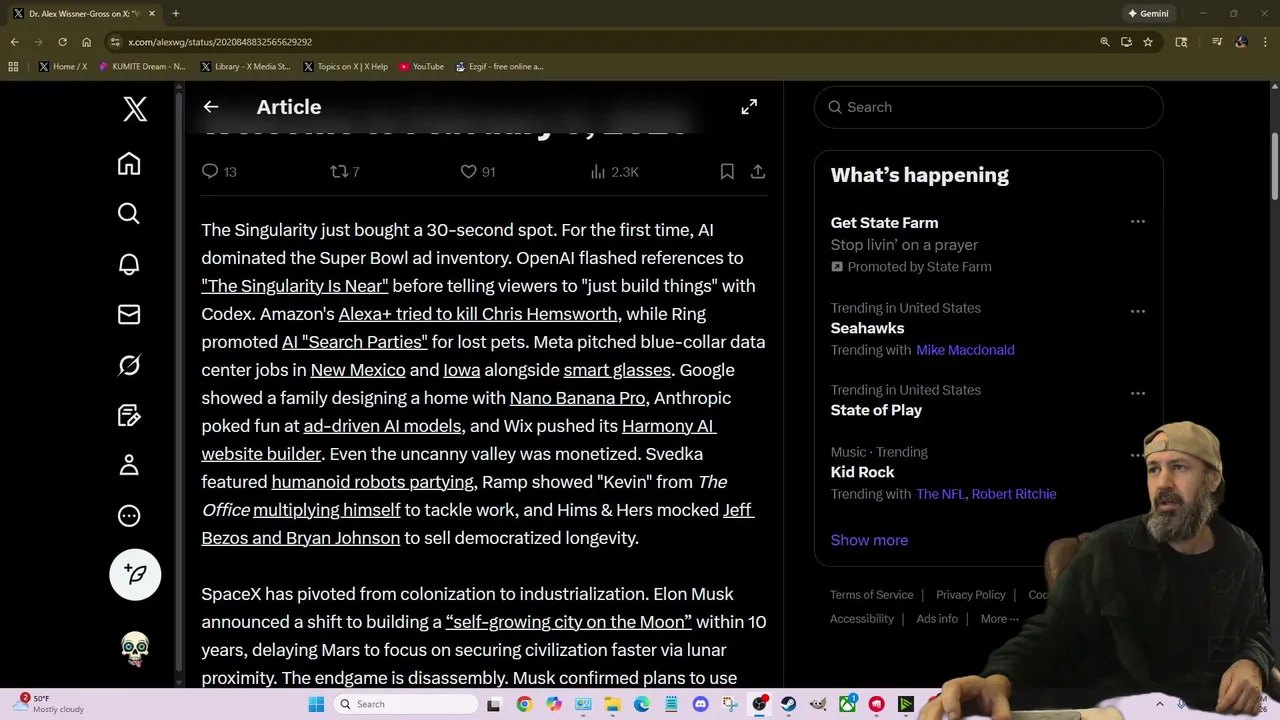Open the Windows Start menu
This screenshot has width=1280, height=720.
[316, 704]
